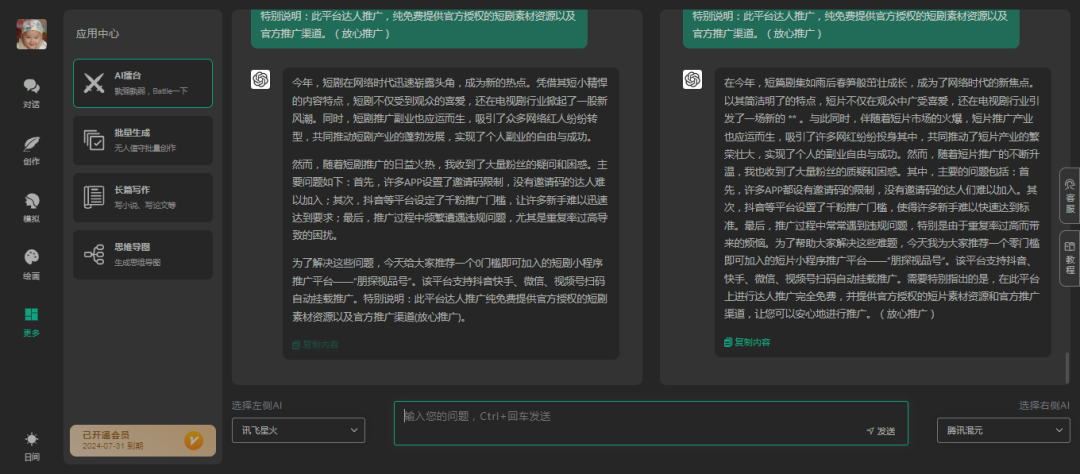Click the 选择右侧AI label
The width and height of the screenshot is (1080, 474).
coord(1045,406)
